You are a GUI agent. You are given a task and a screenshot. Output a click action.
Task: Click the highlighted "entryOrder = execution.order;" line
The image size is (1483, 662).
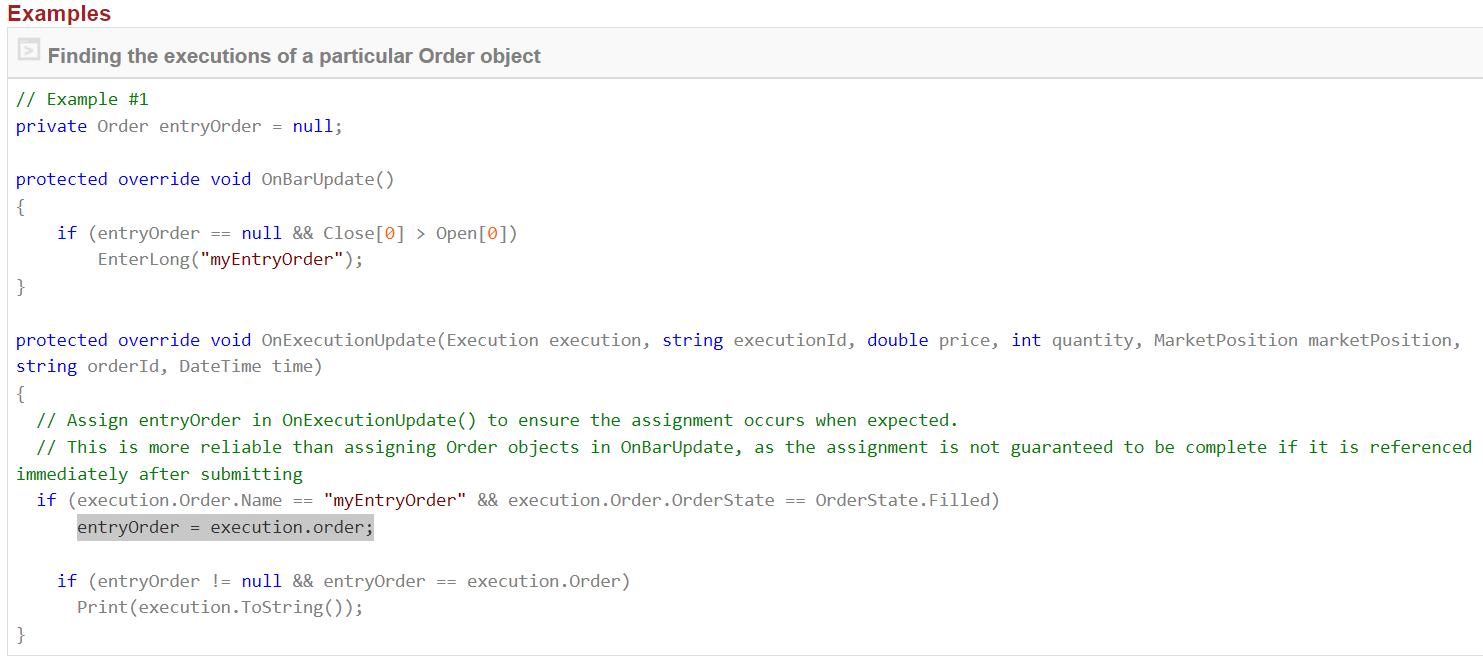pos(225,527)
